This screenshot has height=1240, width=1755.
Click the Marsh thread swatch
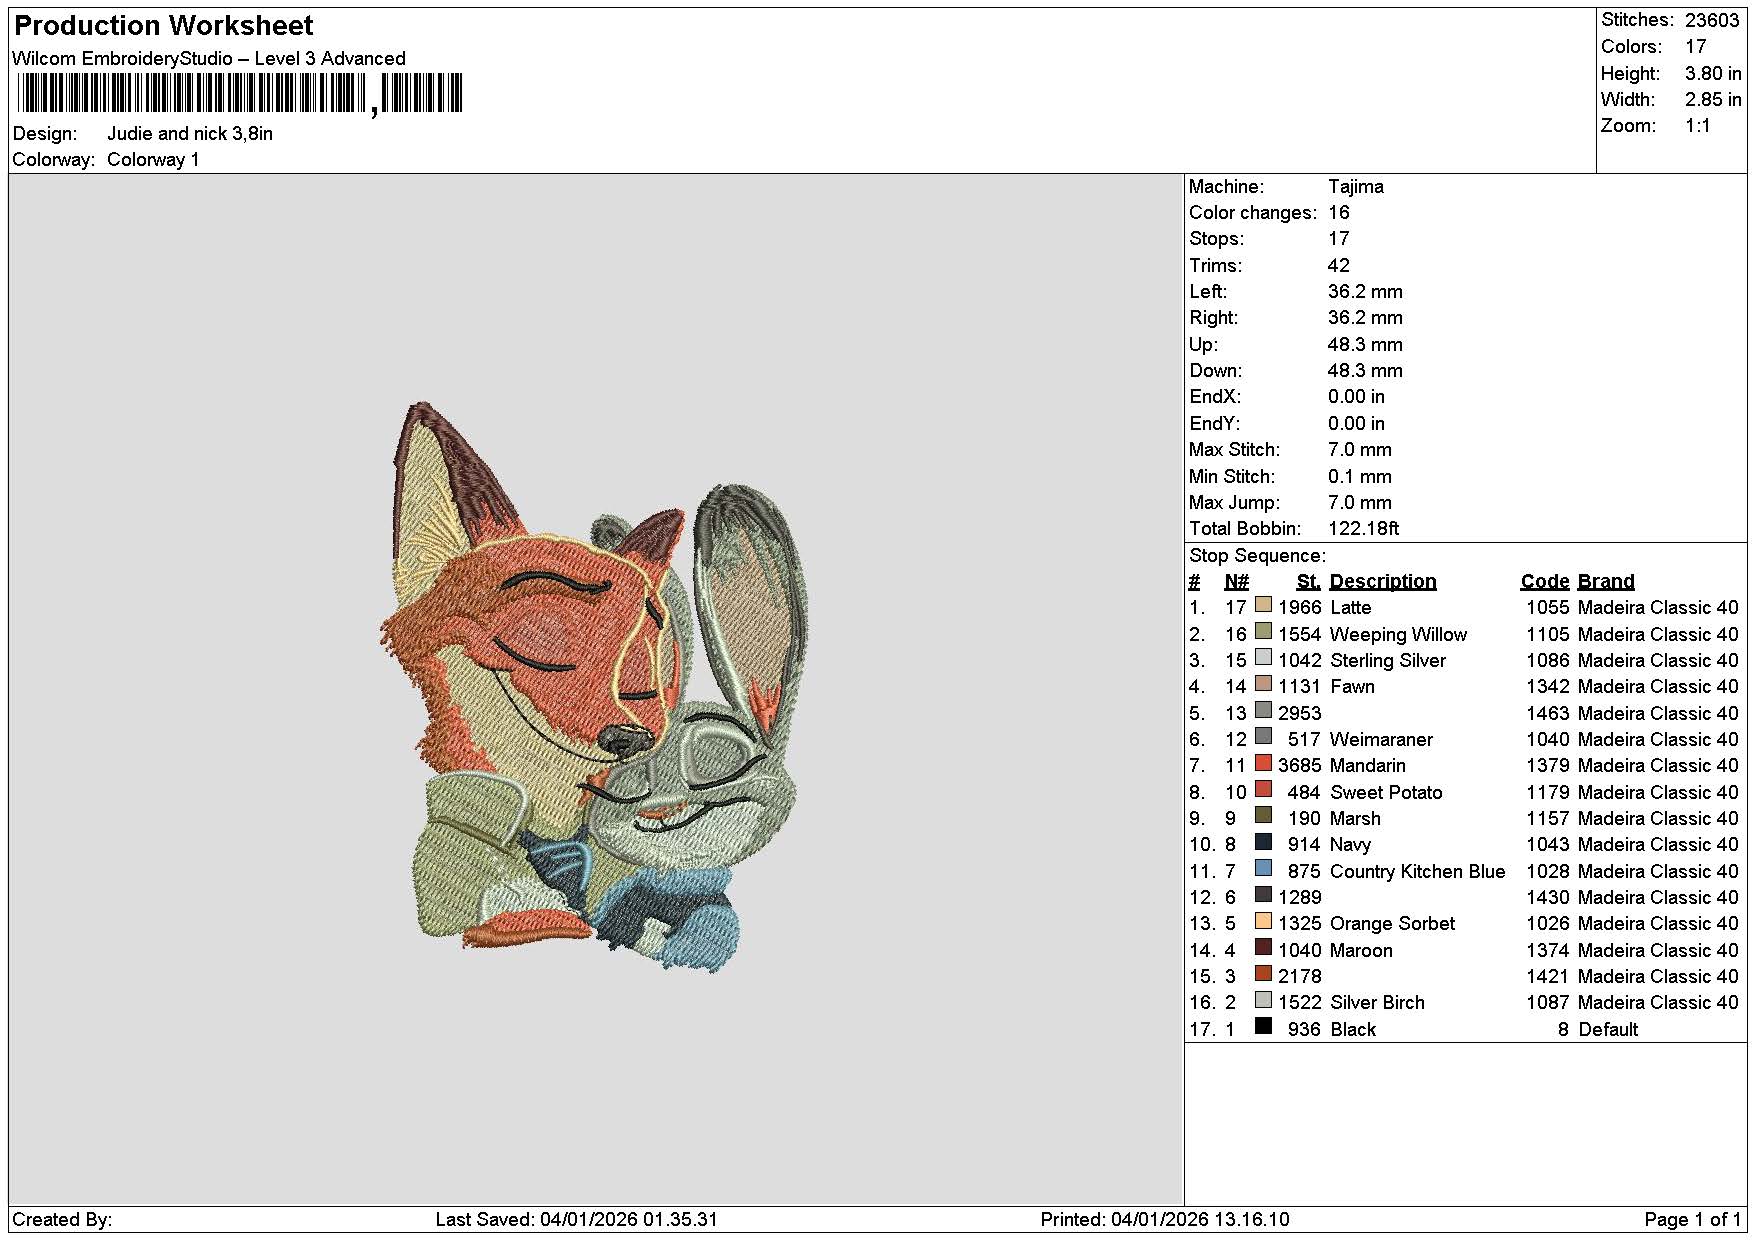pyautogui.click(x=1263, y=817)
